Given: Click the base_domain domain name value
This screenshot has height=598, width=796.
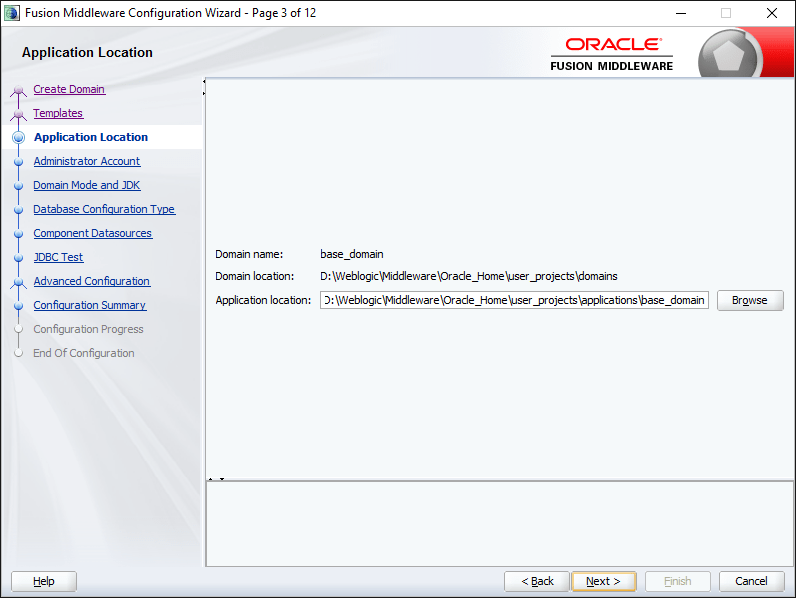Looking at the screenshot, I should click(x=352, y=254).
